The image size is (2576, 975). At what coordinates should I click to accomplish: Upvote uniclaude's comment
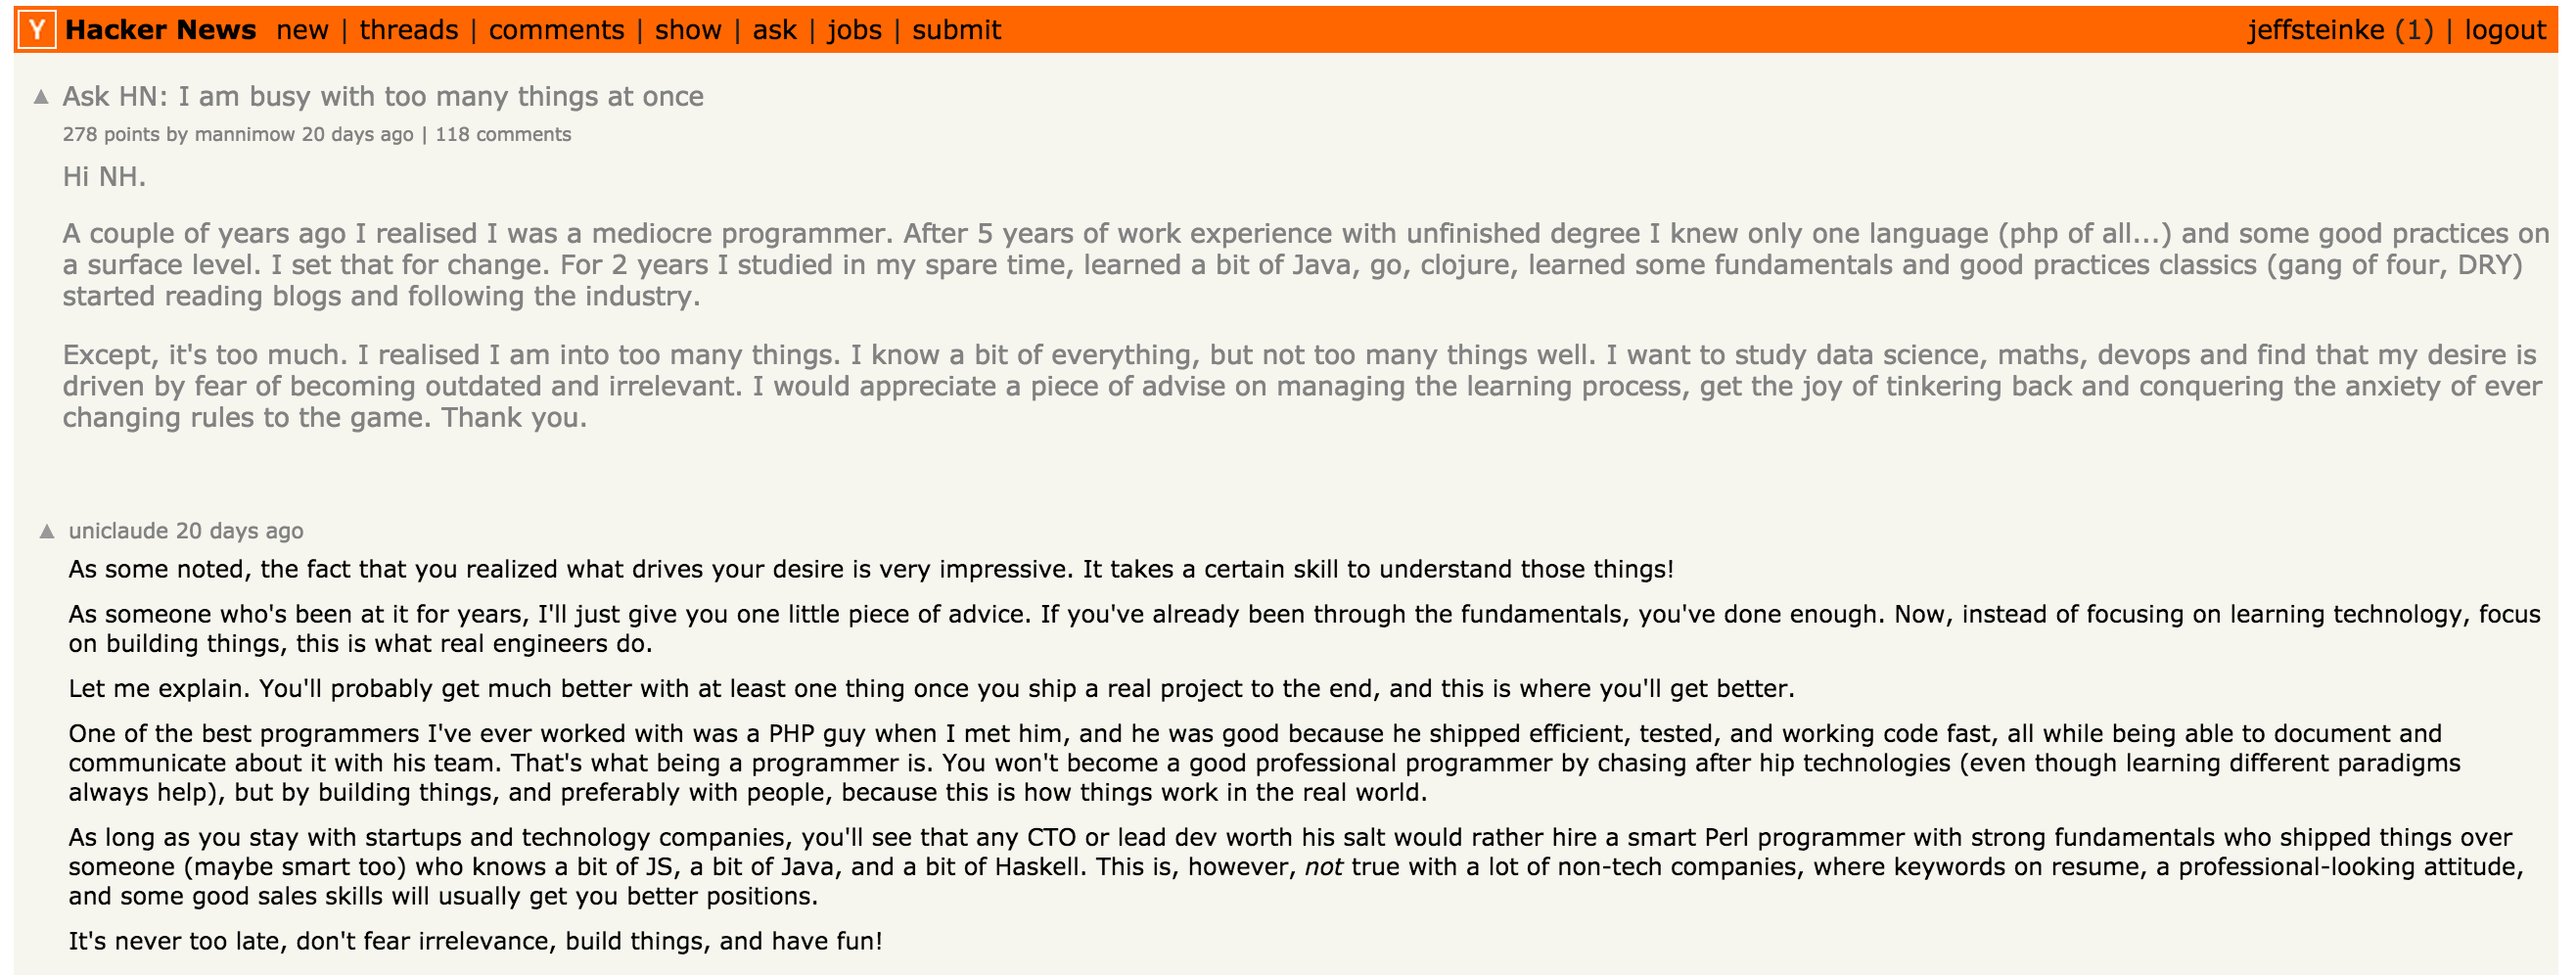pyautogui.click(x=47, y=531)
